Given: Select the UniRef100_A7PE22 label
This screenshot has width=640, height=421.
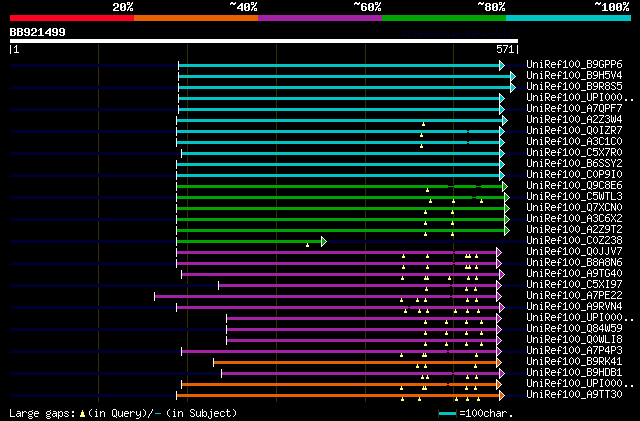Looking at the screenshot, I should (x=574, y=296).
